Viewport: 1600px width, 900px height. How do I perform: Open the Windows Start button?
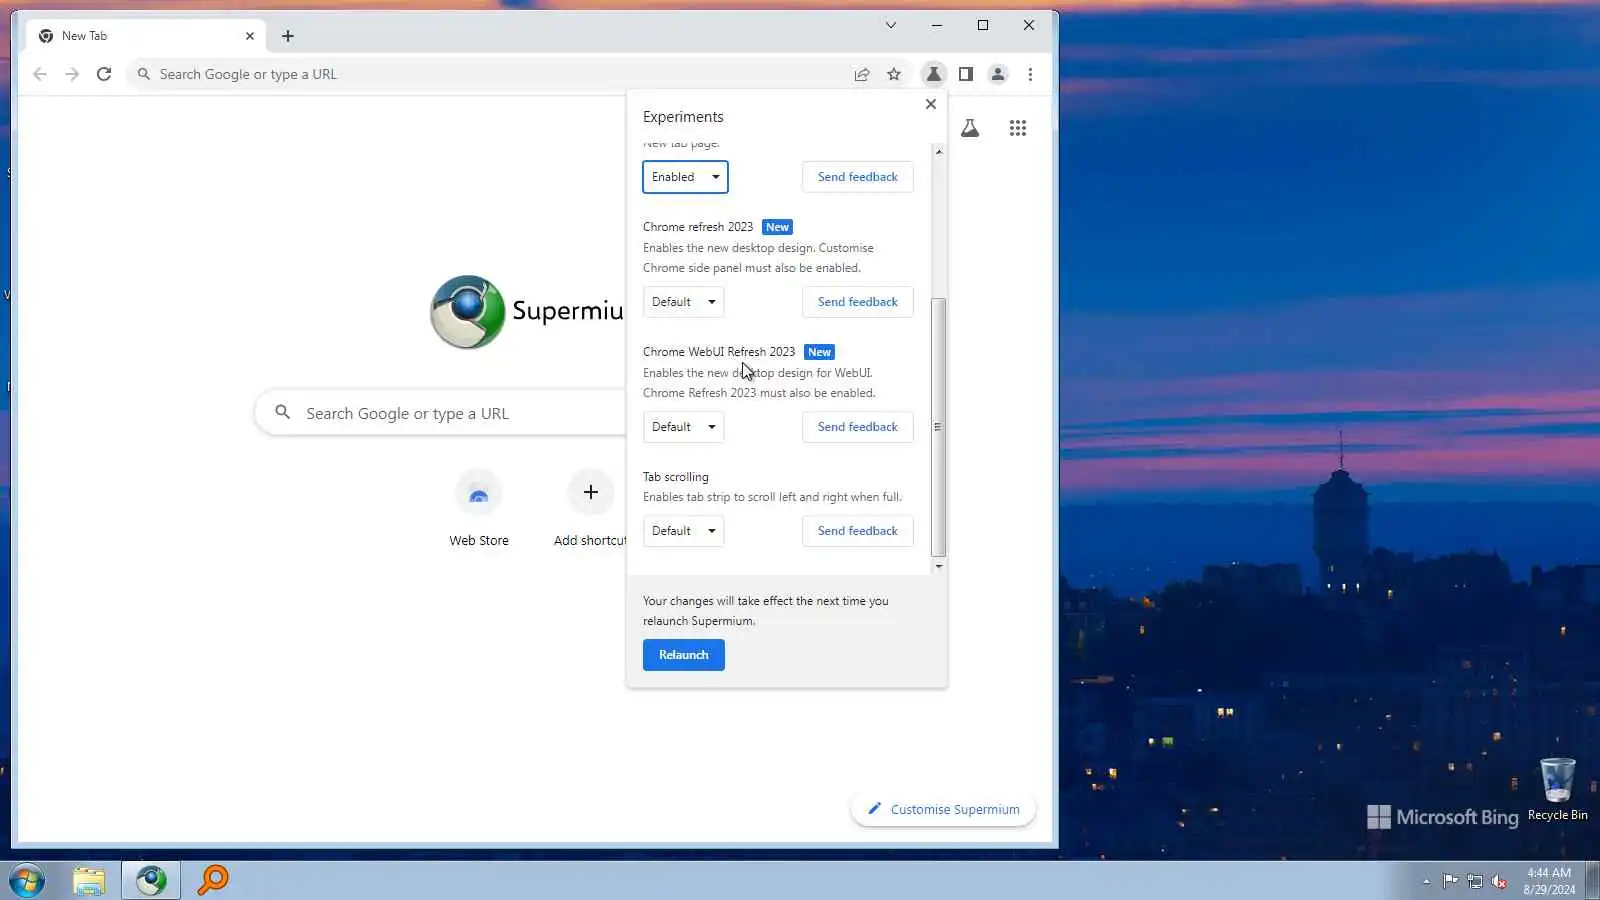(26, 881)
